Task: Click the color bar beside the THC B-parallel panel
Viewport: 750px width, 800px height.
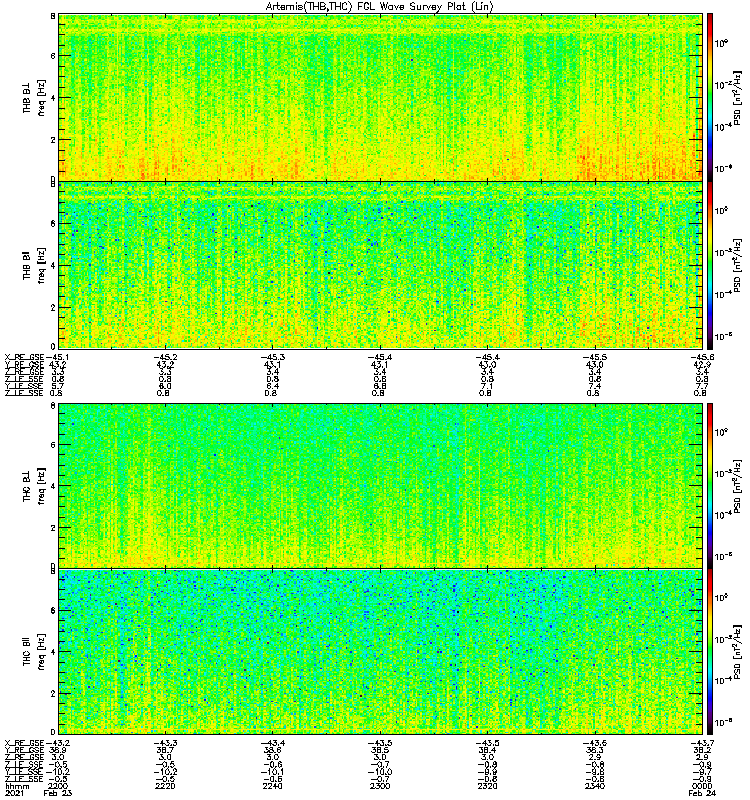Action: point(710,652)
